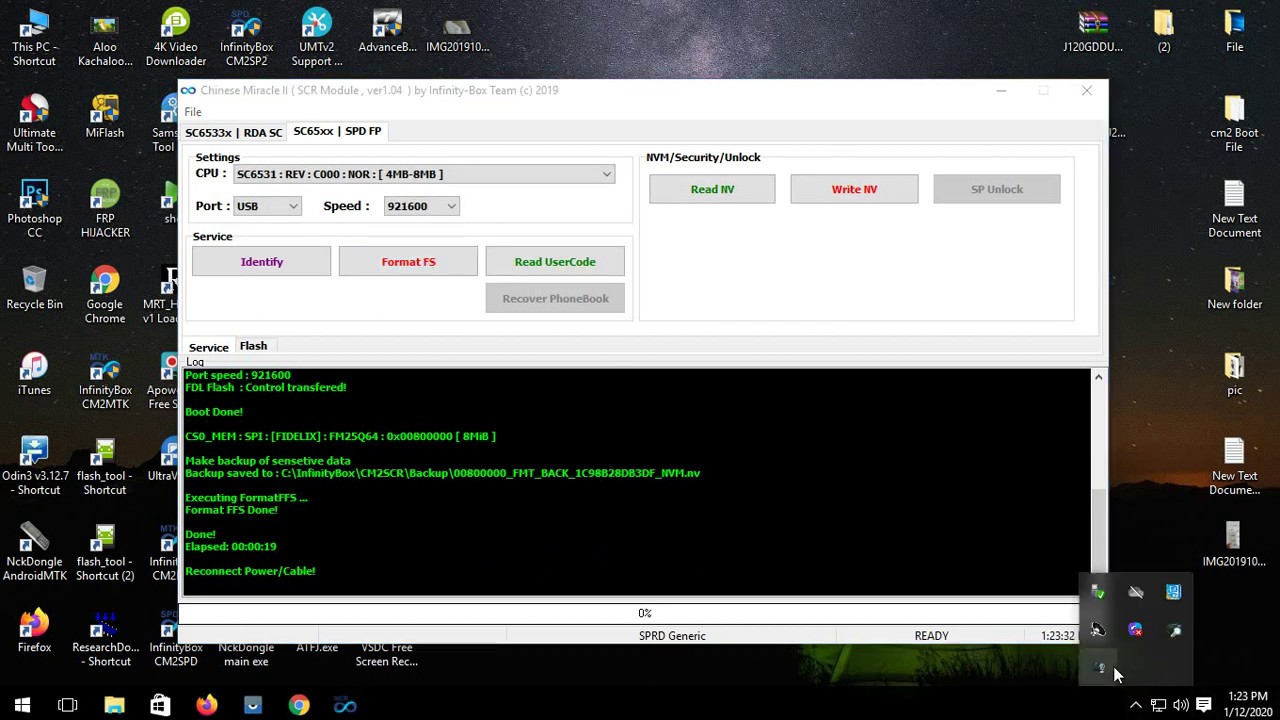Open Microsoft Store from the taskbar
The image size is (1280, 720).
pyautogui.click(x=160, y=705)
